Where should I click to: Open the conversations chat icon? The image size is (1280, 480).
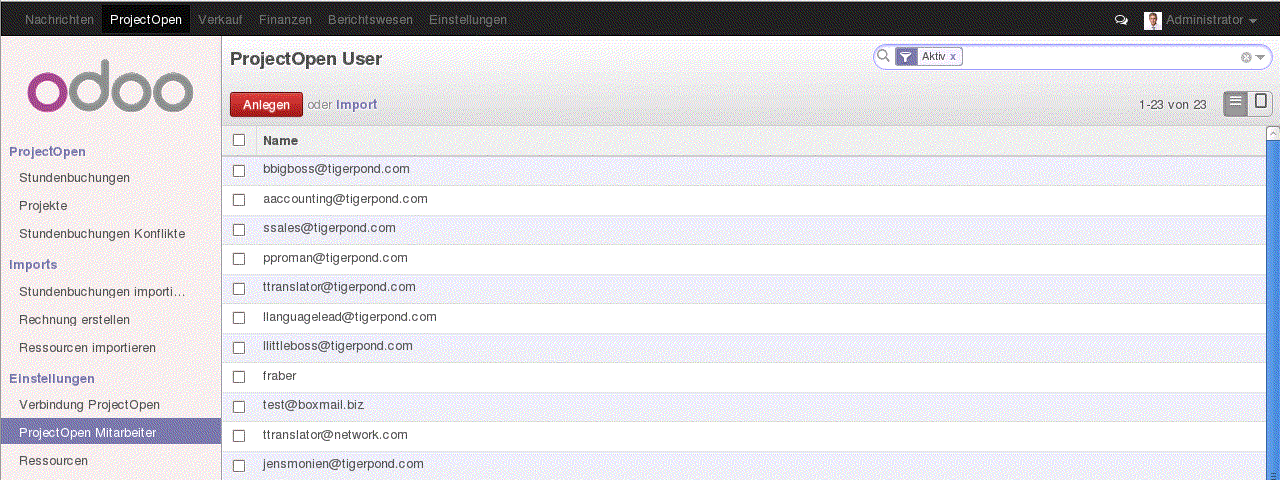(x=1121, y=20)
